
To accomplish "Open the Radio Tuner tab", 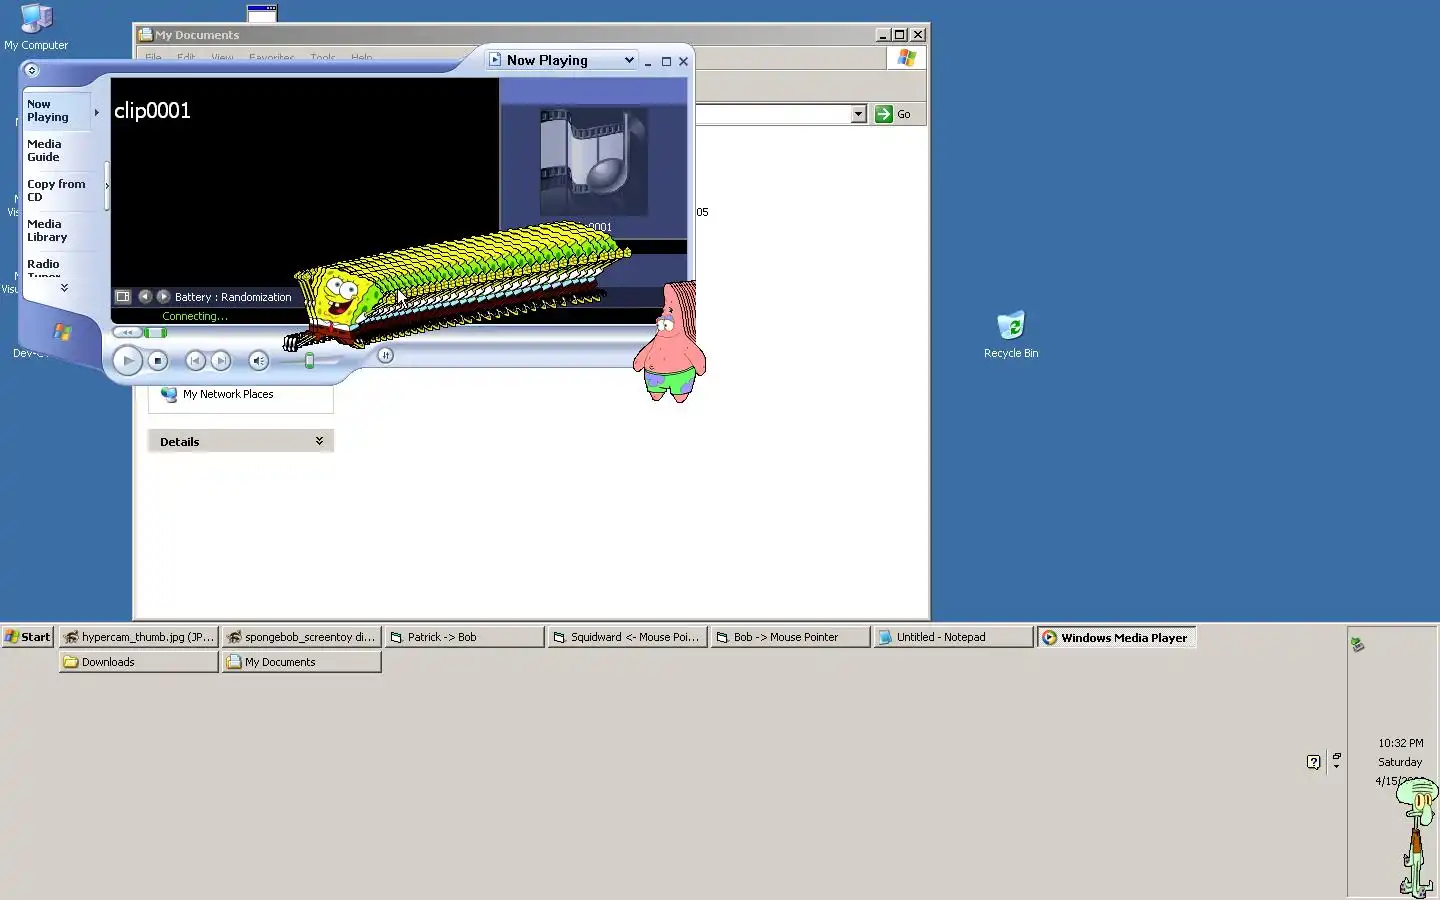I will (56, 267).
